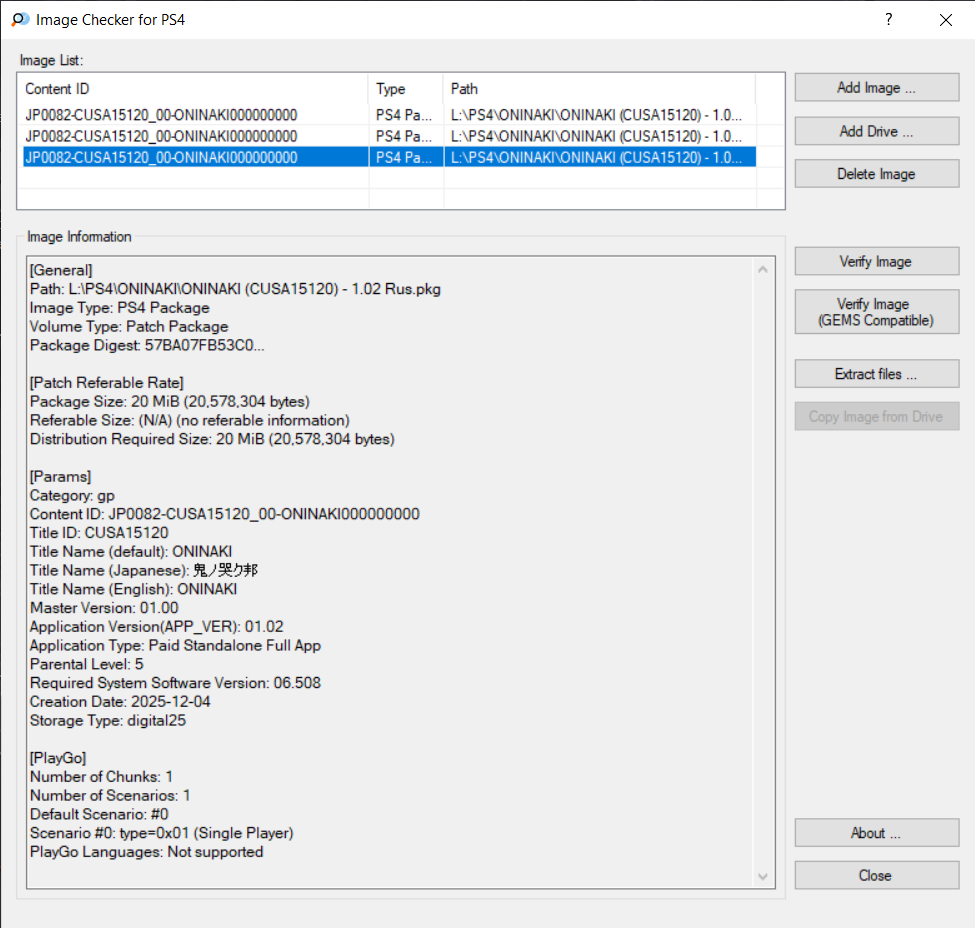Start verification with the Verify Image button
The image size is (975, 928).
pos(876,262)
